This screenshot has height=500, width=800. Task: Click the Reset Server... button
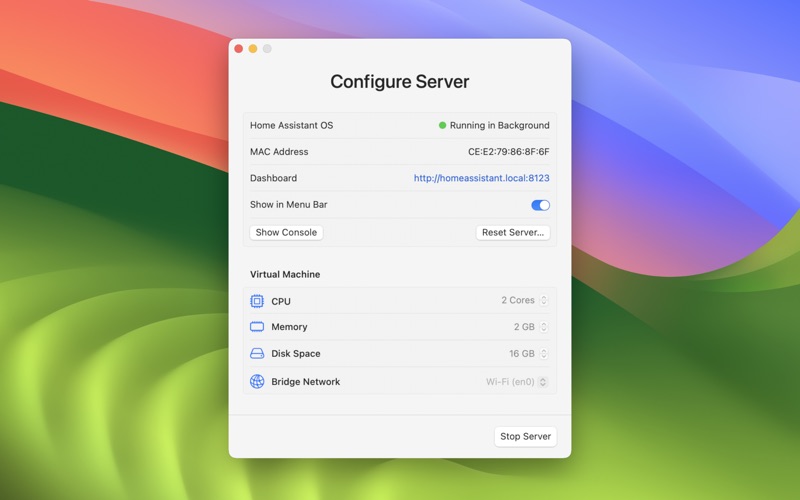(x=513, y=232)
